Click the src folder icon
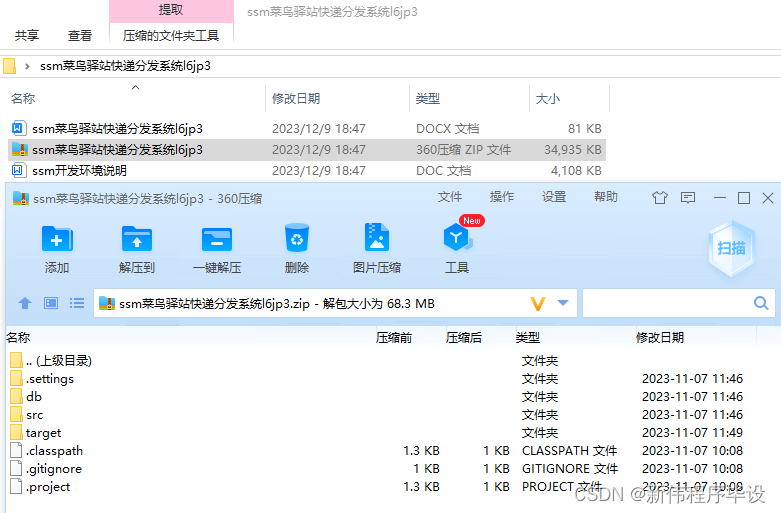This screenshot has height=513, width=781. (16, 414)
